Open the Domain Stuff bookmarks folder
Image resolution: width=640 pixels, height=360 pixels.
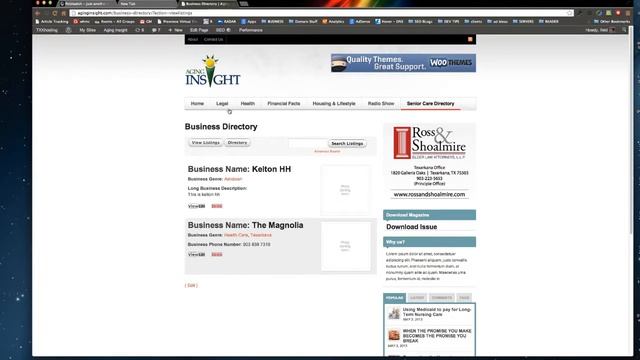tap(303, 21)
